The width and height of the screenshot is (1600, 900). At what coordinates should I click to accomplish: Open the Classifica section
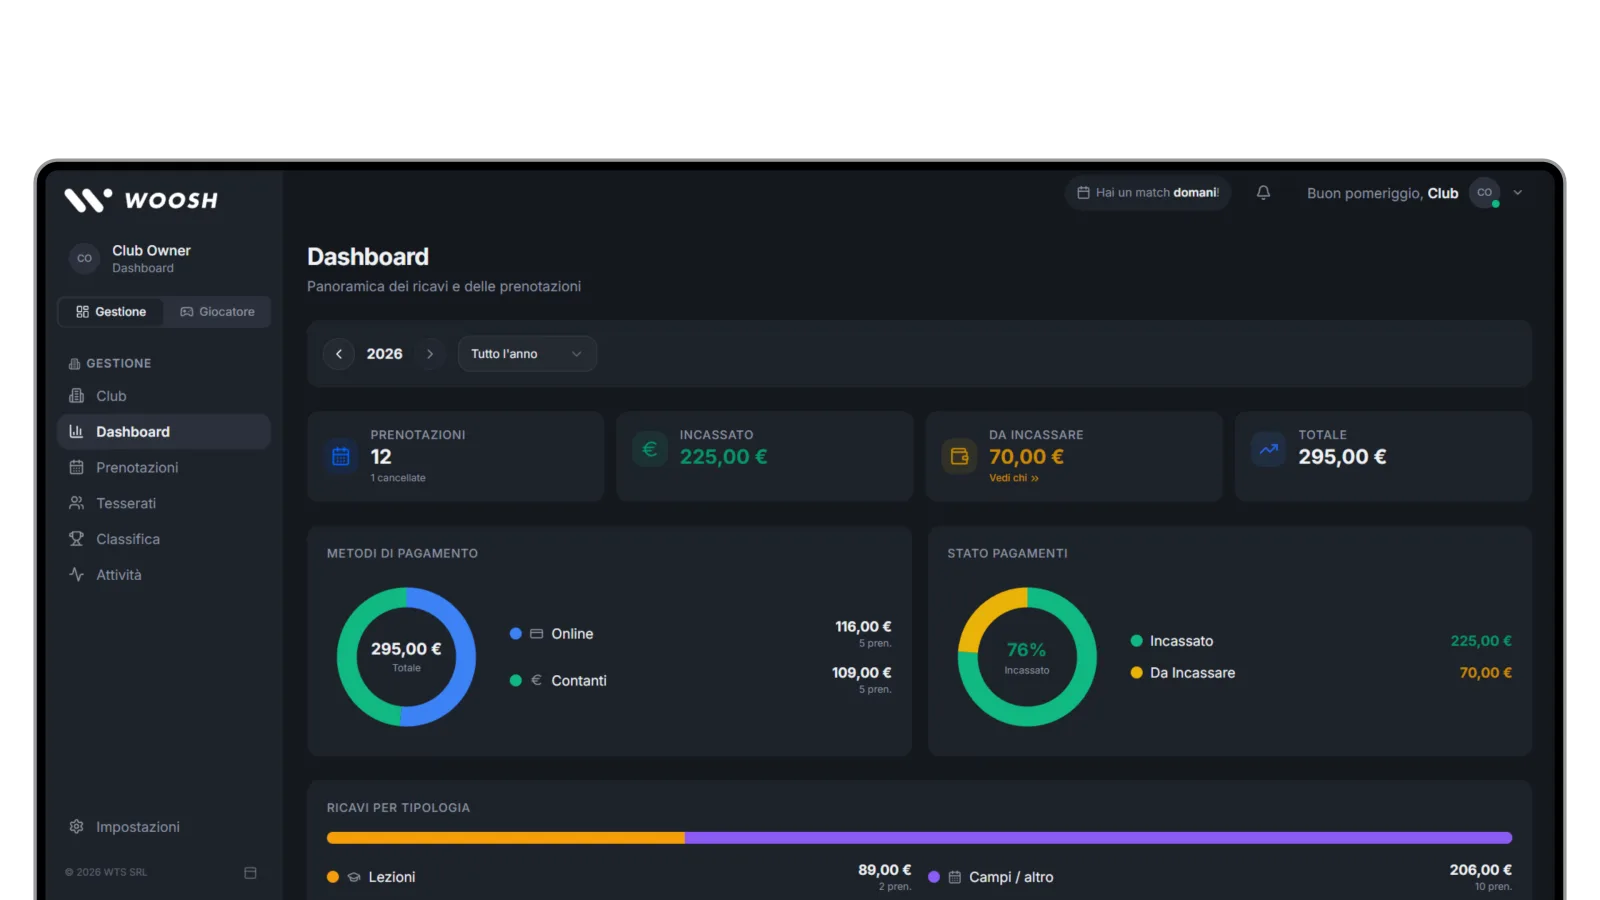[x=164, y=539]
